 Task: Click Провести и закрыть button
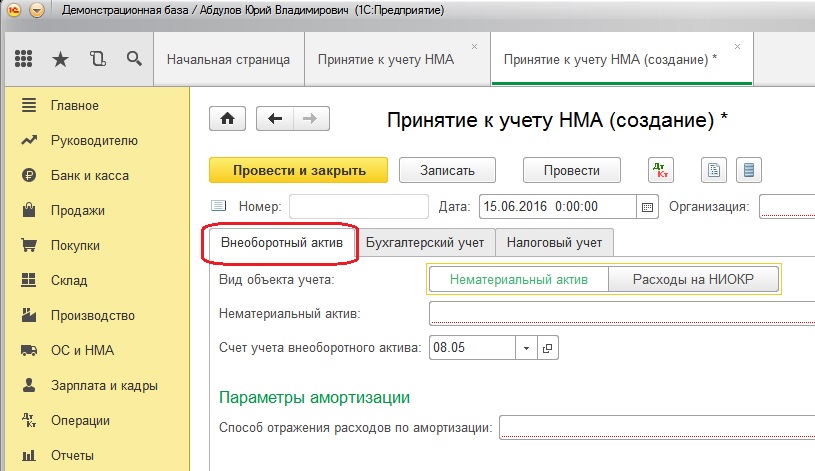[299, 170]
